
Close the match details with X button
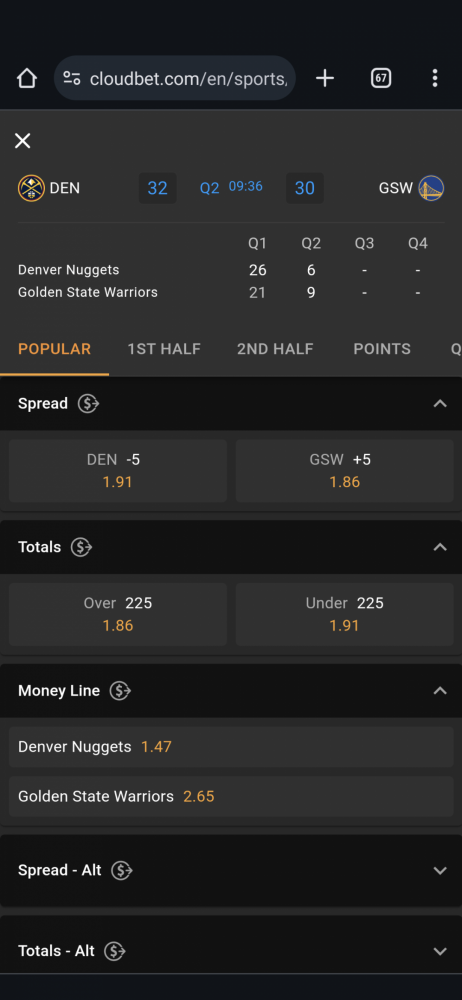click(22, 141)
